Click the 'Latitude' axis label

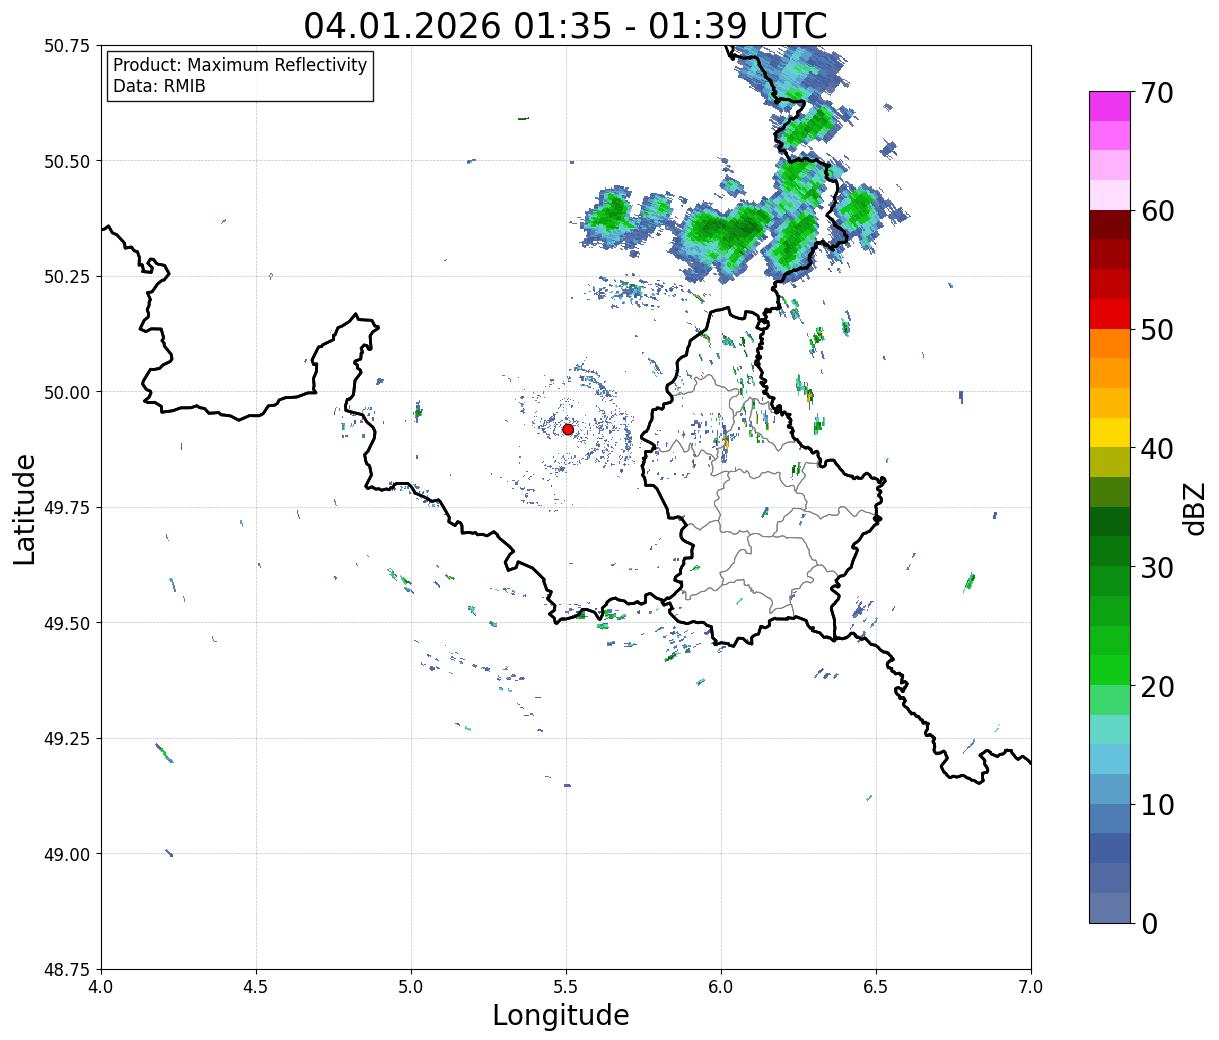[25, 508]
